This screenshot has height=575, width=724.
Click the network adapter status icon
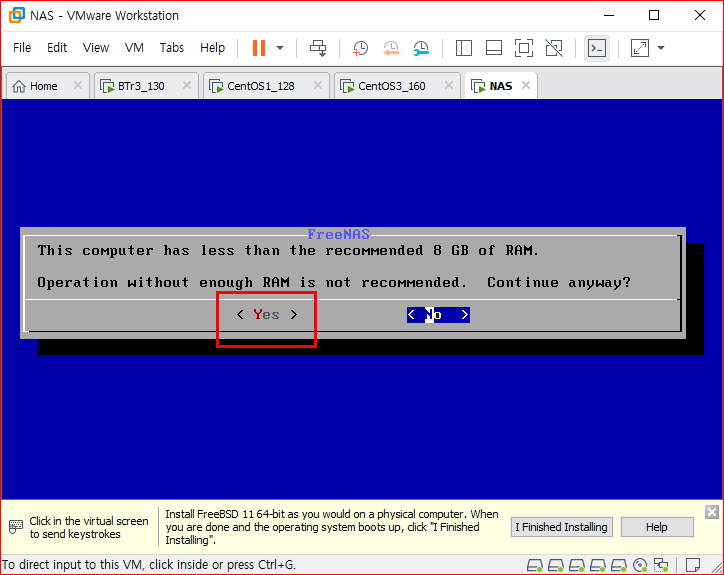(661, 565)
